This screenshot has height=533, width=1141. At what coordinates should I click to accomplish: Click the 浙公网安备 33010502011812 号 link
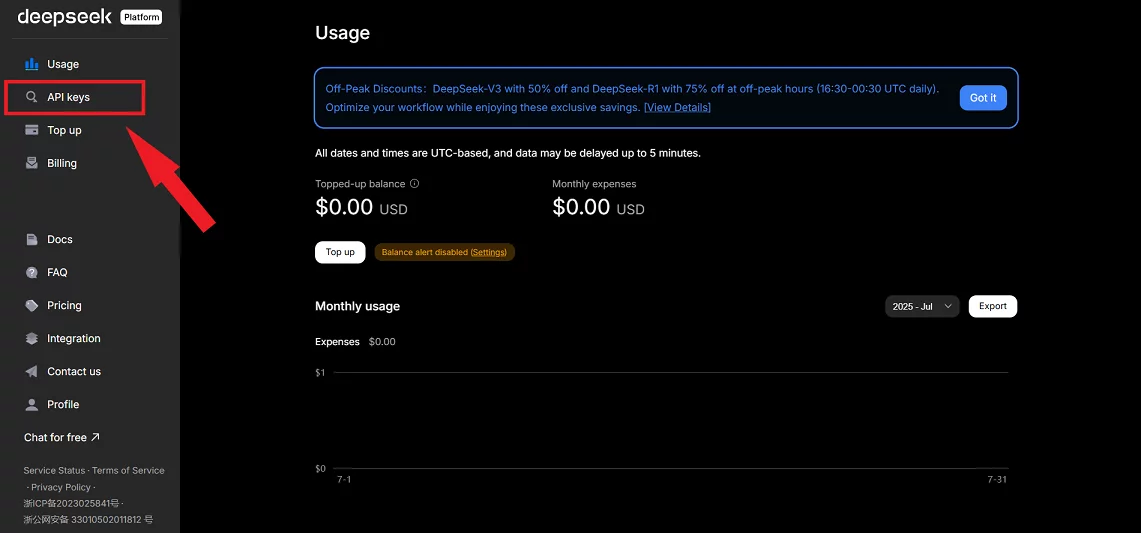pyautogui.click(x=88, y=520)
